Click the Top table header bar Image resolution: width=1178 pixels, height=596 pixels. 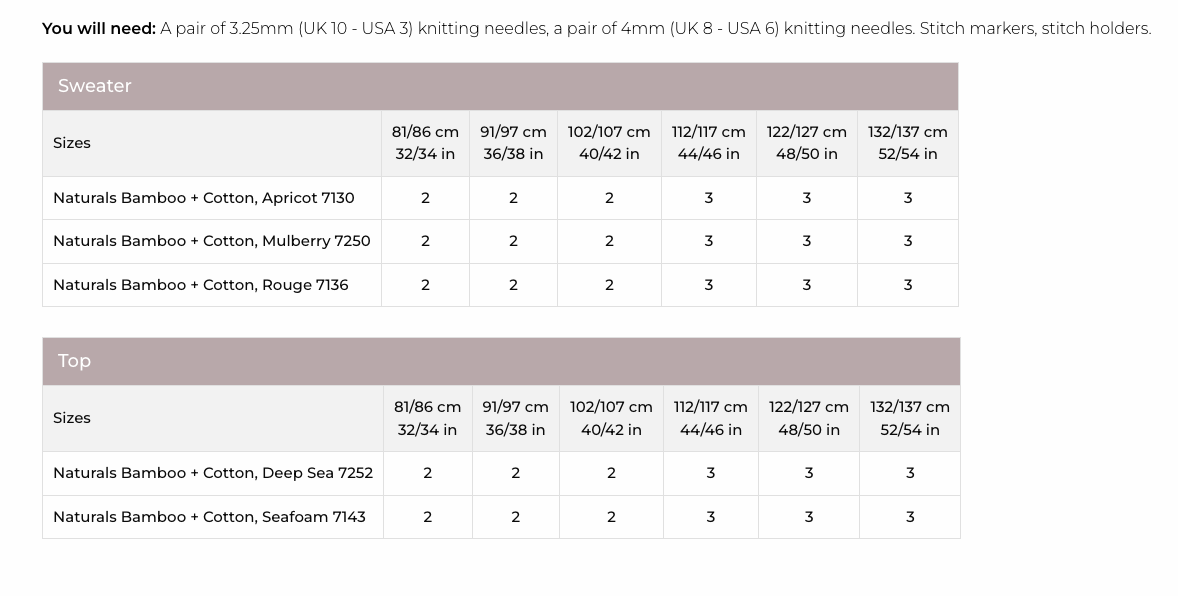500,361
